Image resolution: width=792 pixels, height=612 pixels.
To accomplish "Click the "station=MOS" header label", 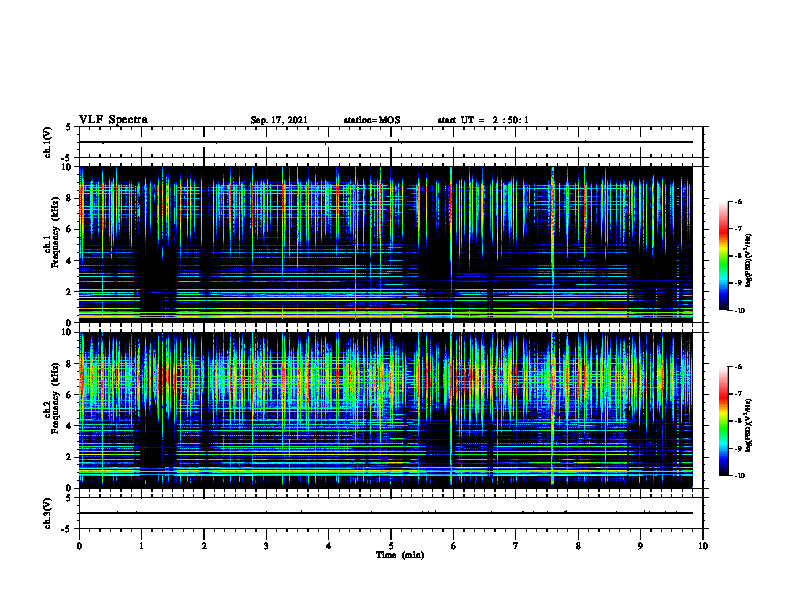I will (372, 120).
